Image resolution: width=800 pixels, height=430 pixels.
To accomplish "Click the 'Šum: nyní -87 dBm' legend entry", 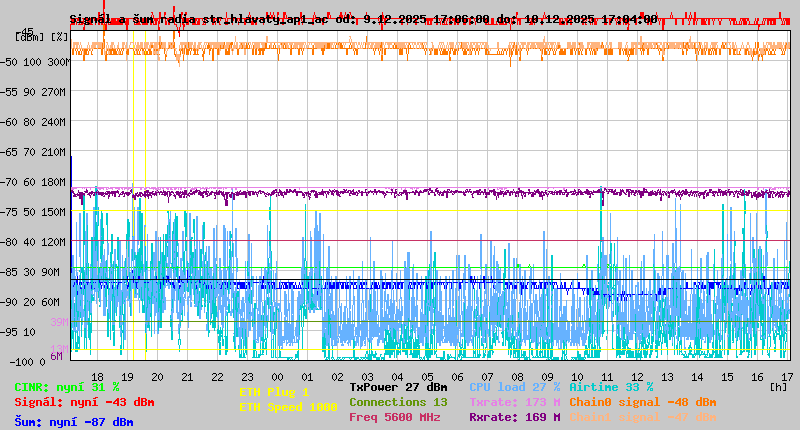I will click(x=74, y=422).
